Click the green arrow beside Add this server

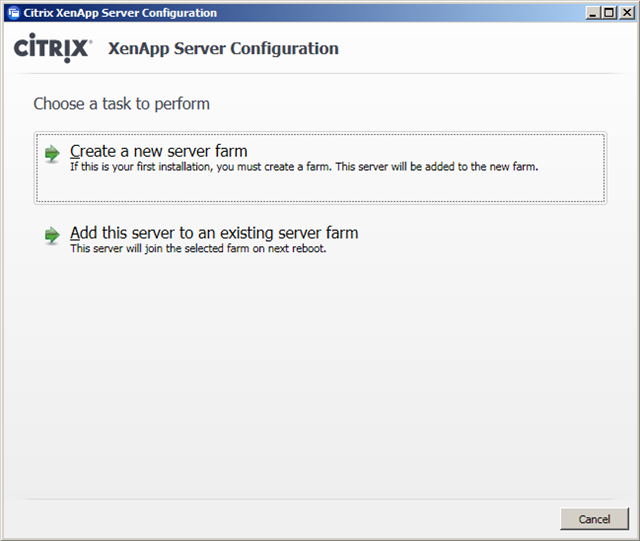52,235
